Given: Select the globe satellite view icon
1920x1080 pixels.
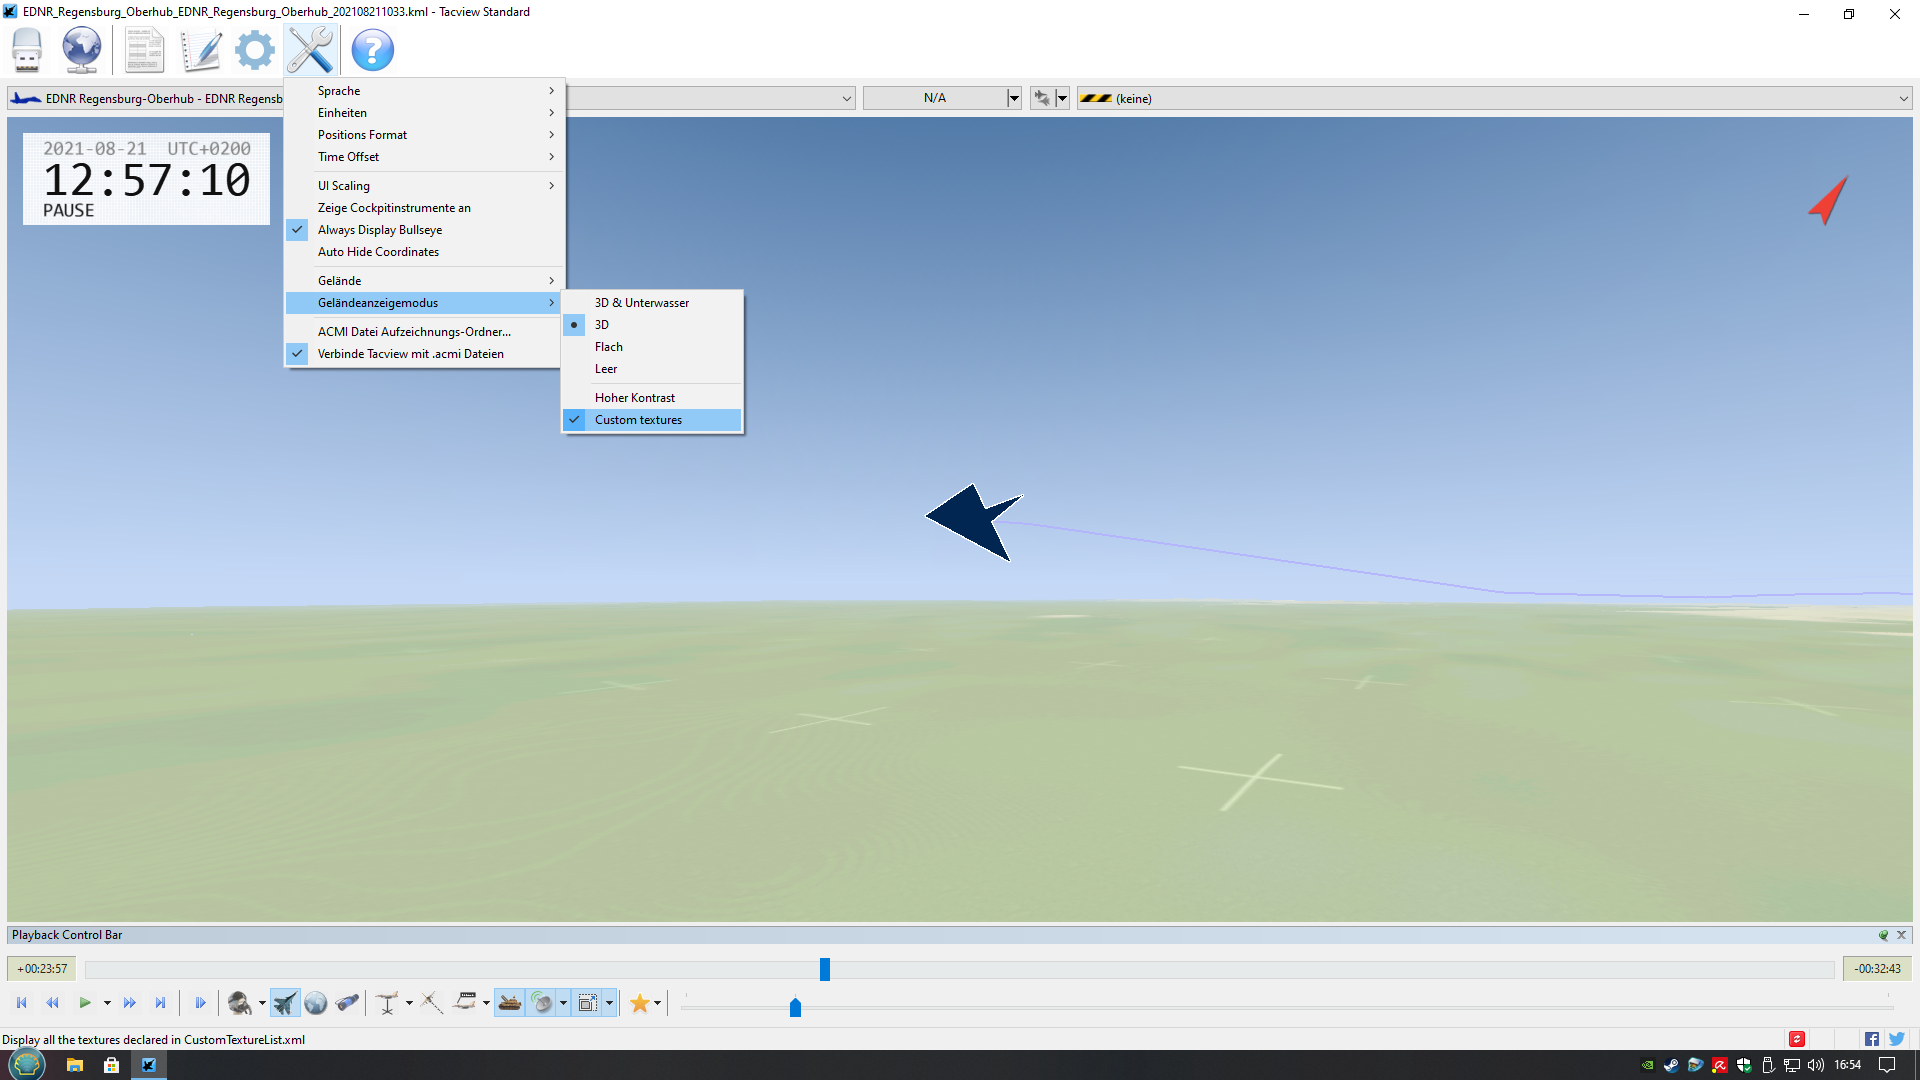Looking at the screenshot, I should point(316,1003).
